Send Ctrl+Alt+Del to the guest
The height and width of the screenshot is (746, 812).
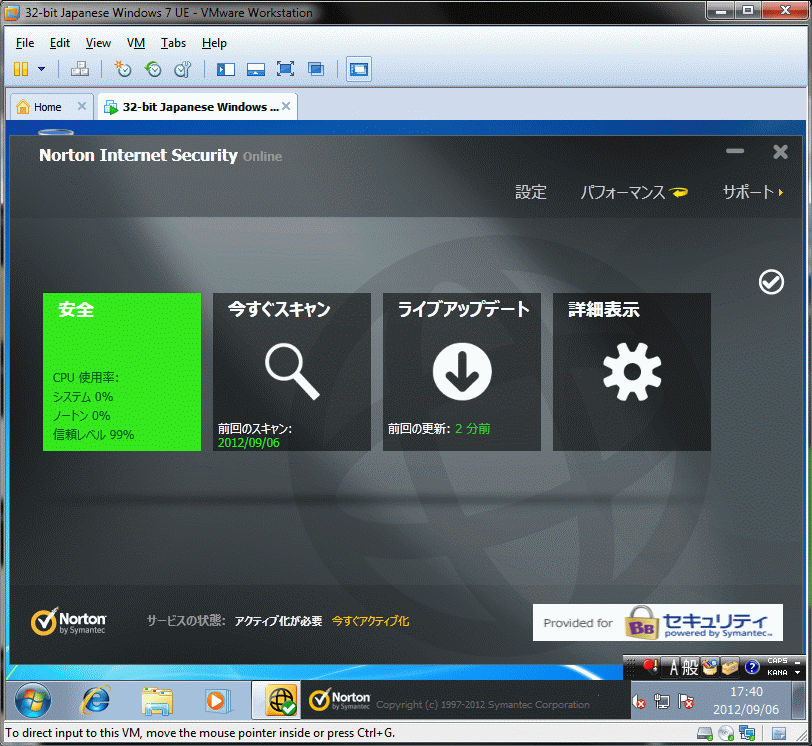coord(80,69)
